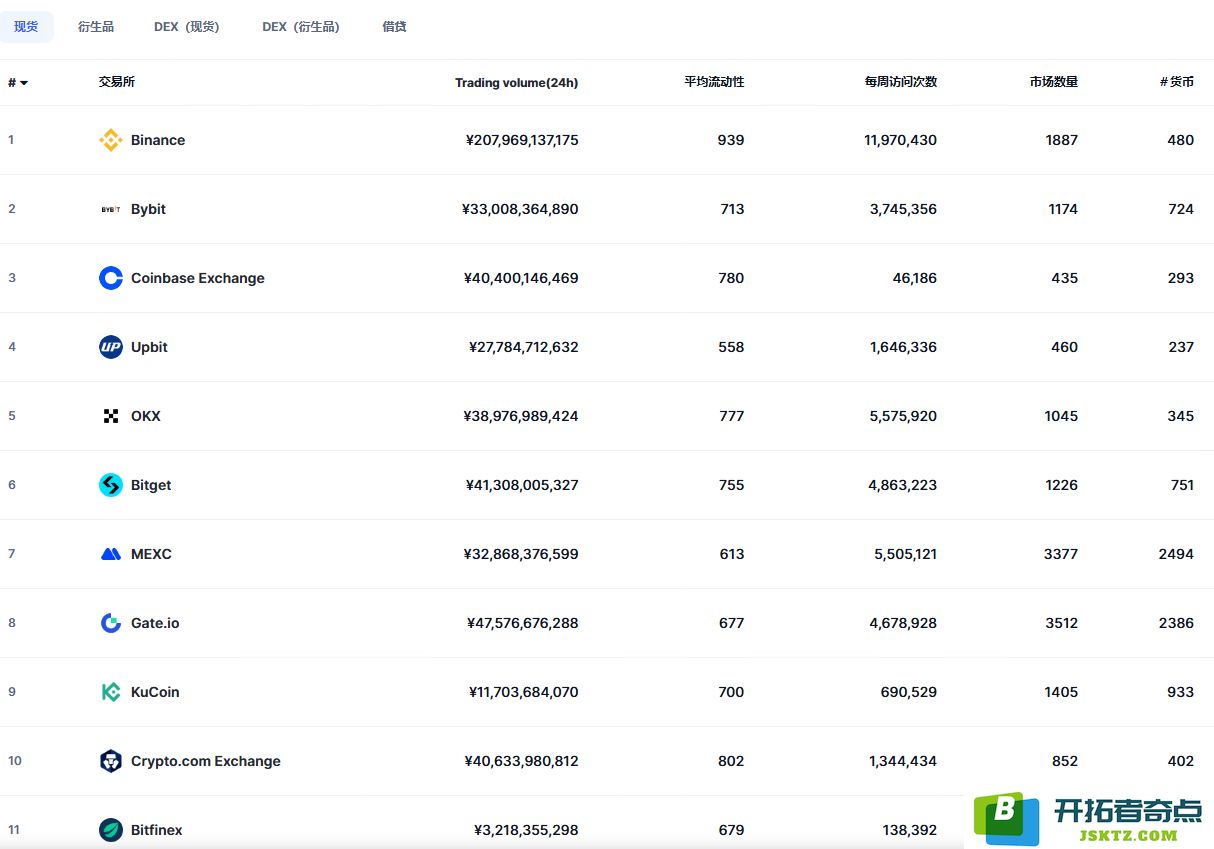Click Bitget volume ¥41,308,005,327
The height and width of the screenshot is (849, 1214).
(x=522, y=485)
